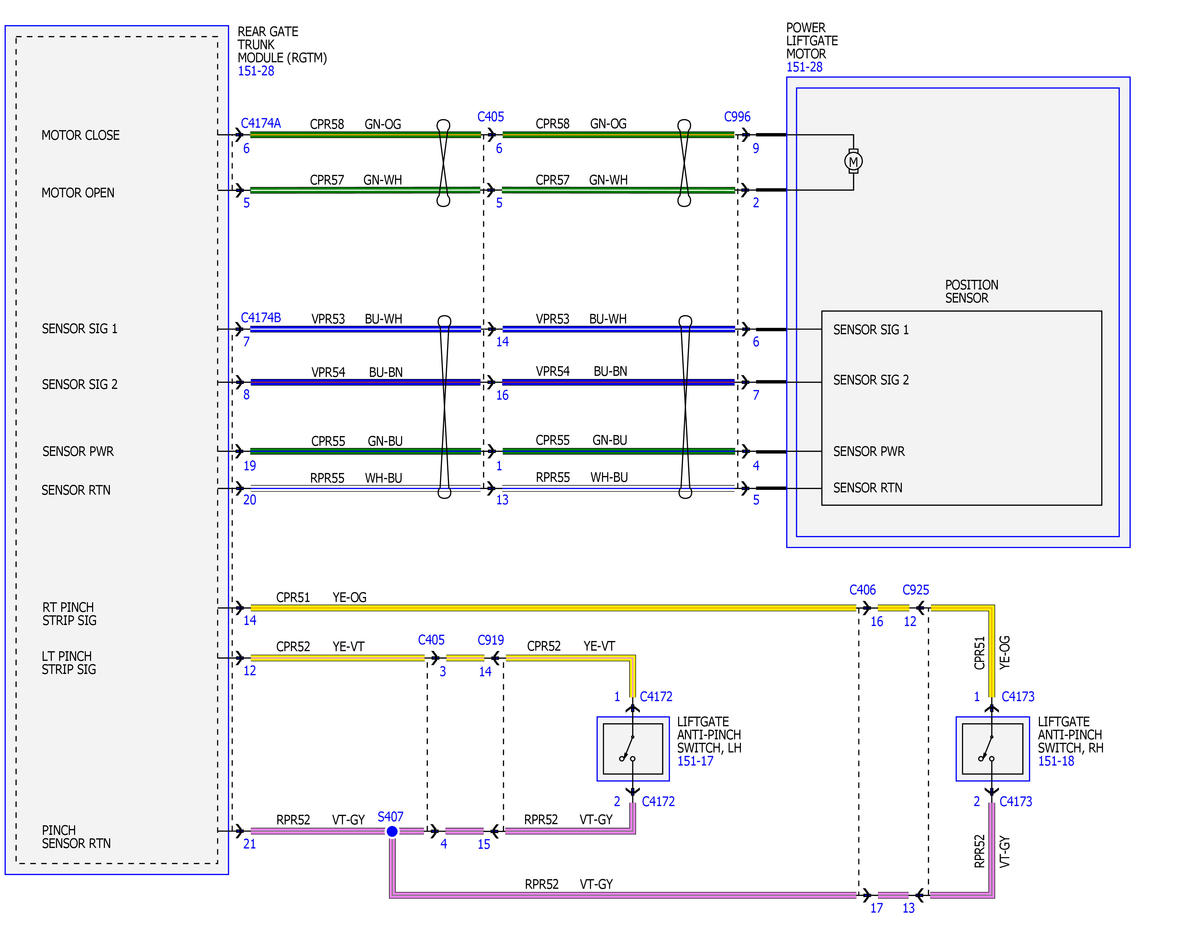The image size is (1199, 927).
Task: Select the LH anti-pinch switch symbol
Action: [633, 749]
